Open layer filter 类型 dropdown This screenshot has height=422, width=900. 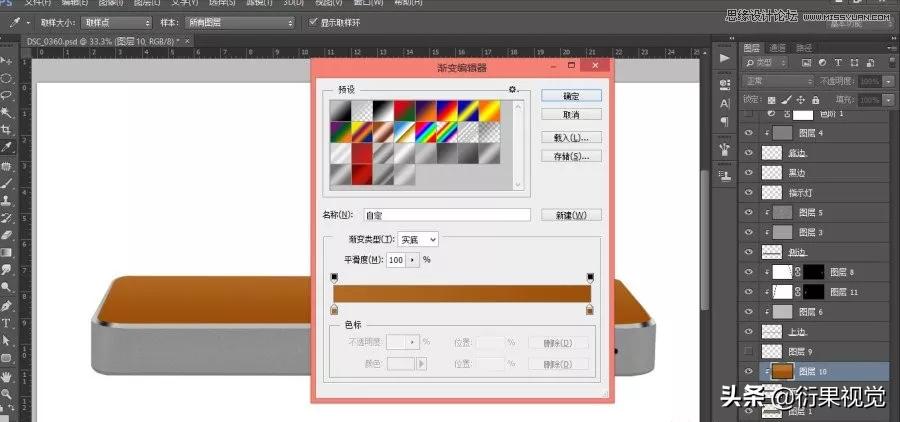point(767,63)
